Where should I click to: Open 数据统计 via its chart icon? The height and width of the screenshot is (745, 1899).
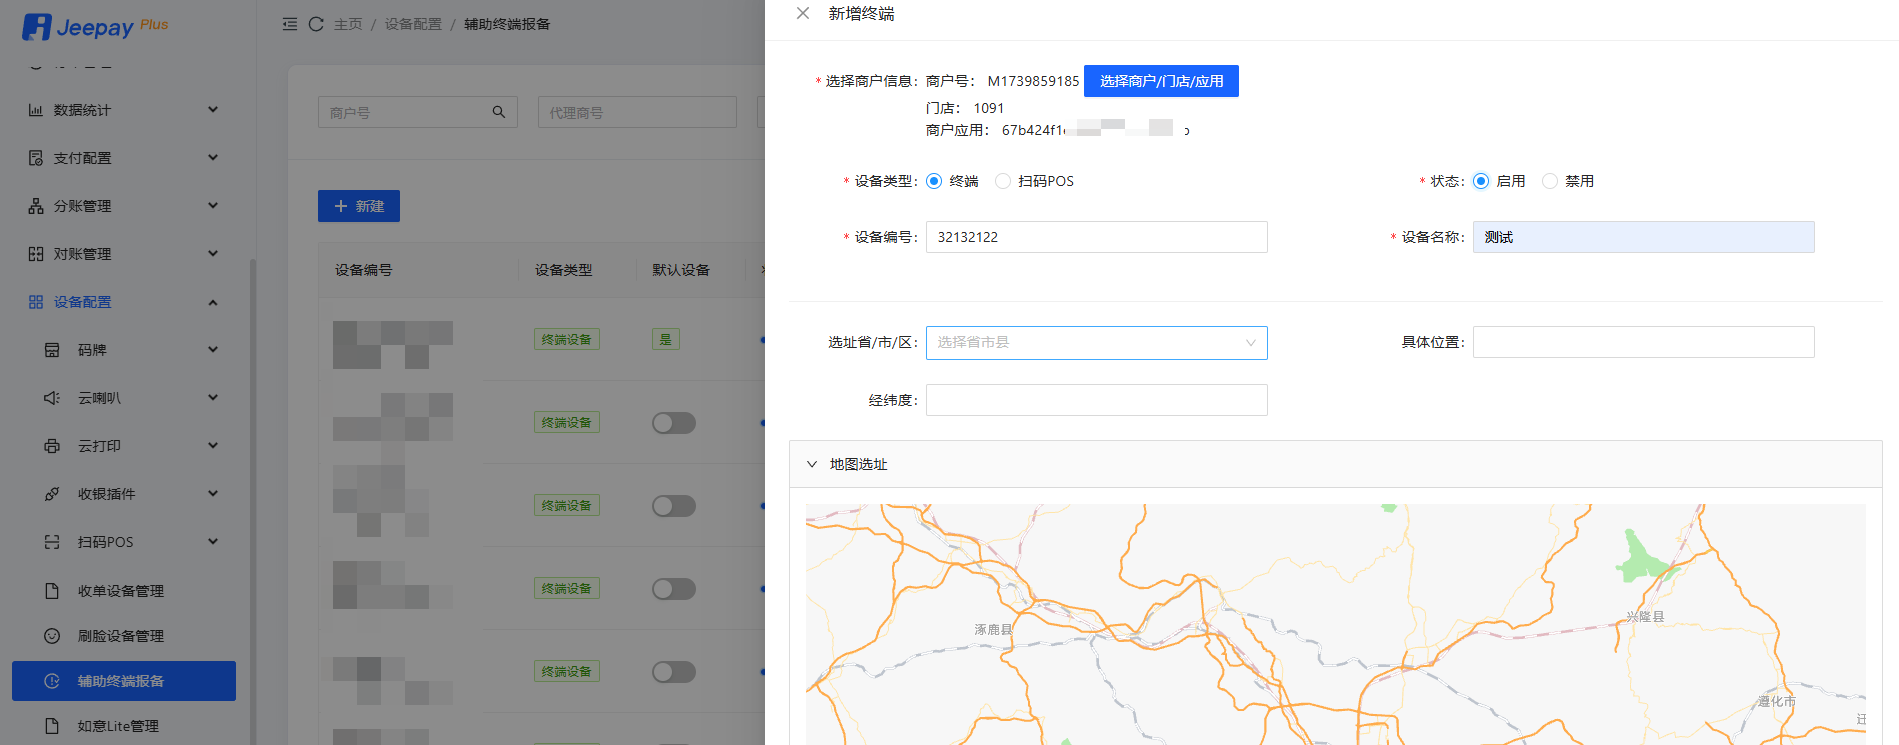coord(36,110)
